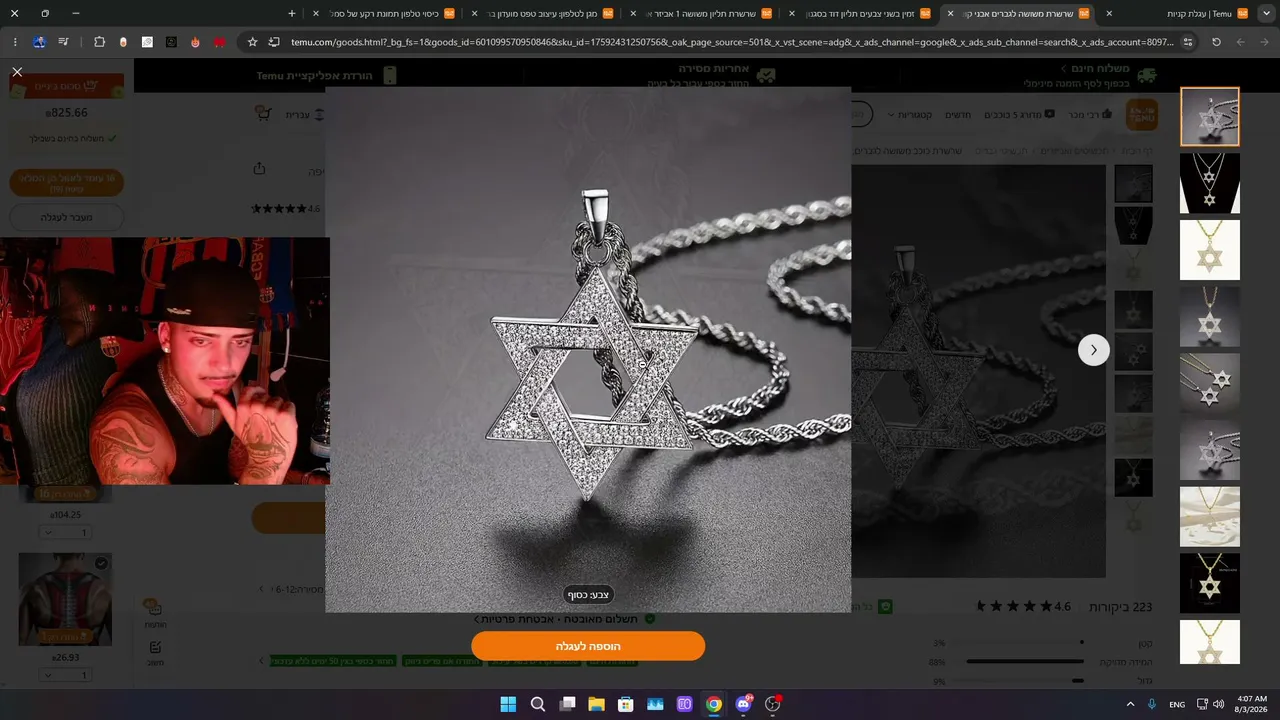The image size is (1280, 720).
Task: Reload the current page
Action: tap(1216, 42)
